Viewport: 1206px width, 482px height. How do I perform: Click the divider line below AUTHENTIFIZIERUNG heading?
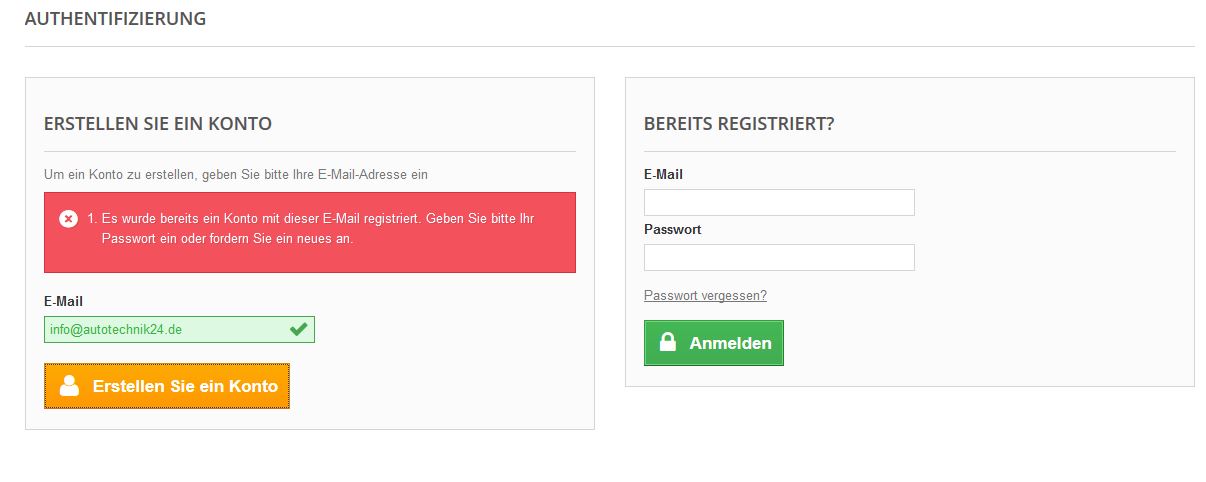click(x=609, y=46)
